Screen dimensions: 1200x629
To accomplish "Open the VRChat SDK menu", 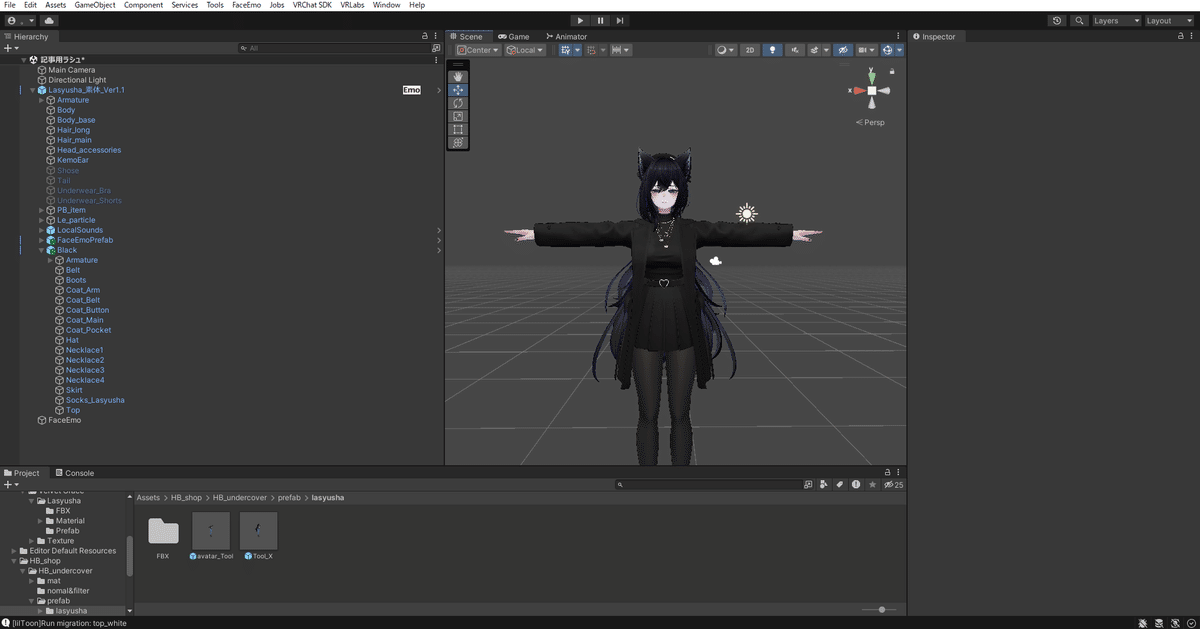I will pos(312,5).
